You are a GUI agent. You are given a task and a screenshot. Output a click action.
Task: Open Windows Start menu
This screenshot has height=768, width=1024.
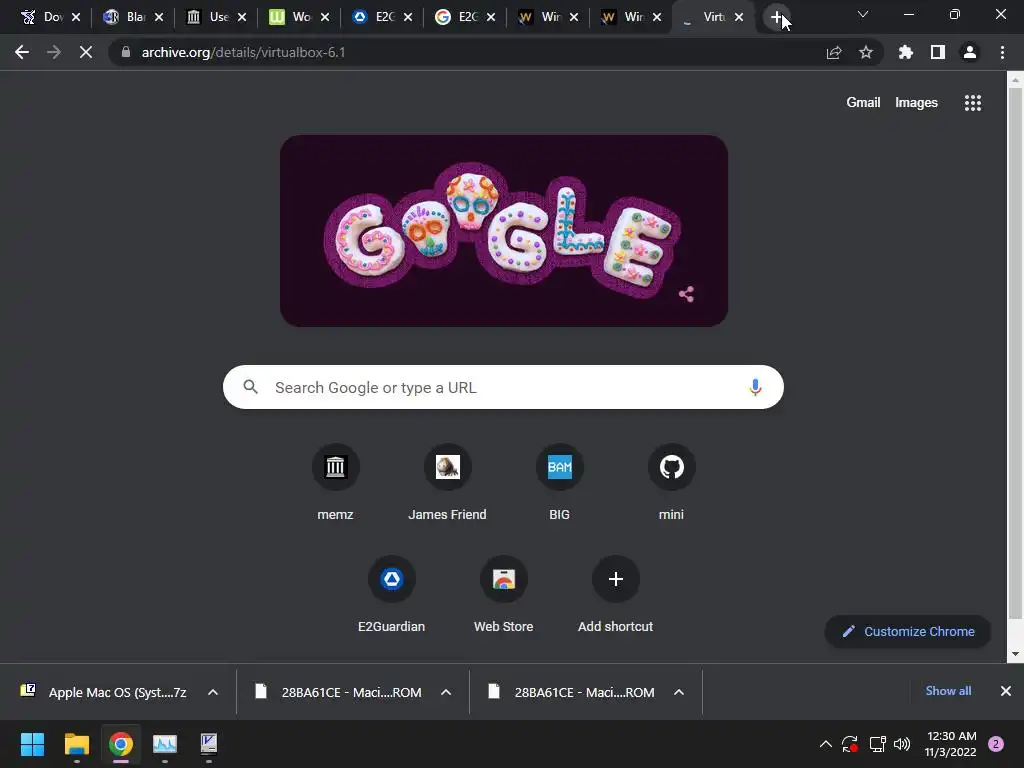click(32, 744)
